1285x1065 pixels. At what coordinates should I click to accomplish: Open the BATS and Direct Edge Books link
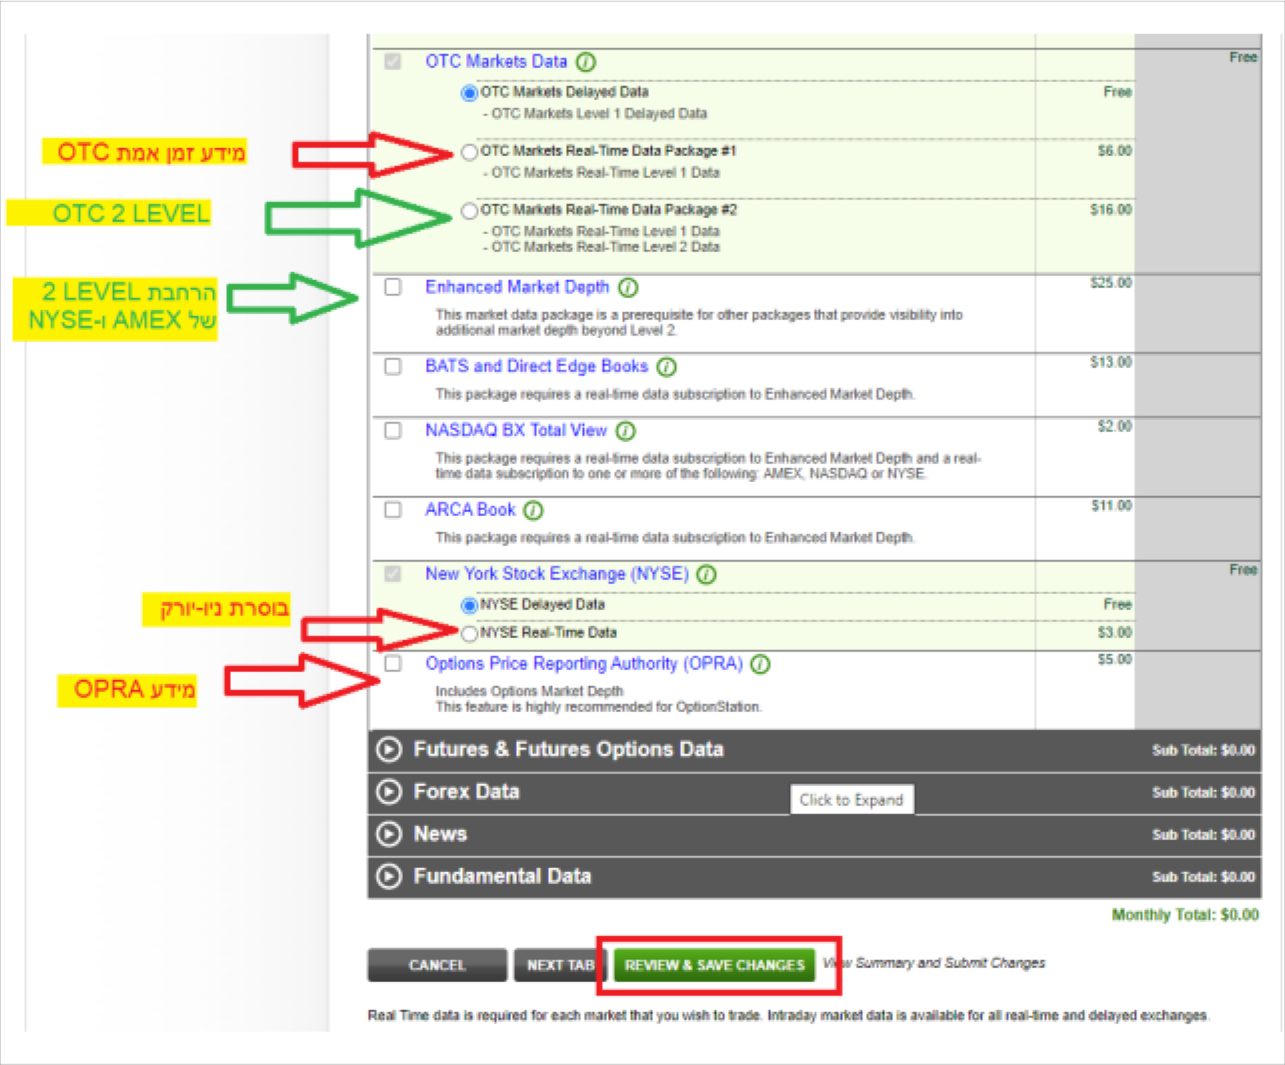pos(536,367)
